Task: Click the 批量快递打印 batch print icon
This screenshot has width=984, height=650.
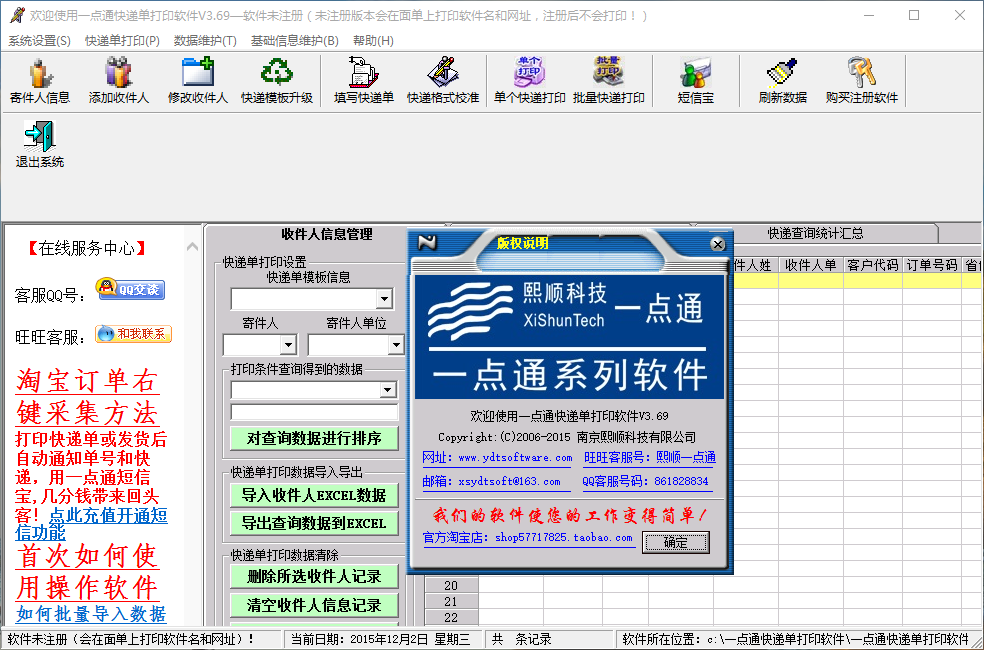Action: [608, 80]
